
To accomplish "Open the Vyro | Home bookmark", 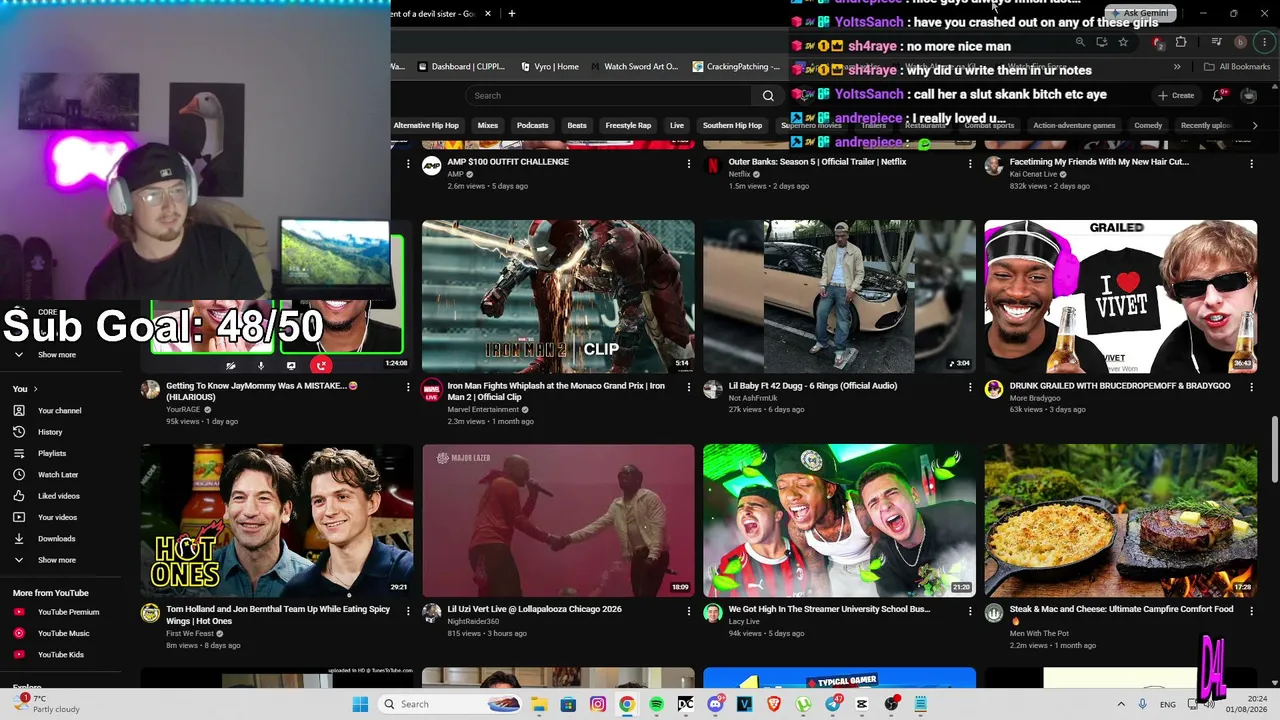I will (550, 67).
